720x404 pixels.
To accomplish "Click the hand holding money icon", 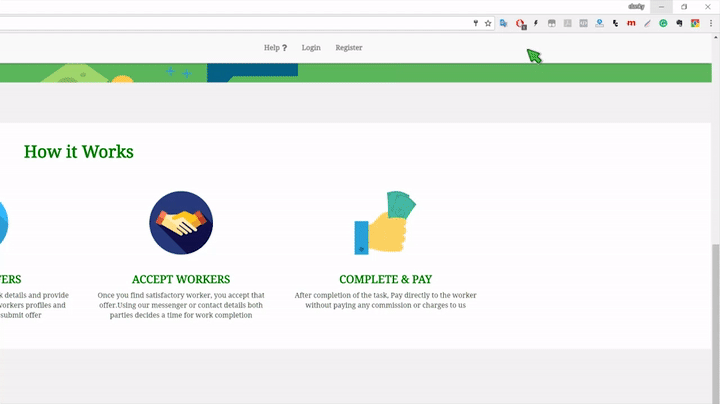I will (x=385, y=223).
